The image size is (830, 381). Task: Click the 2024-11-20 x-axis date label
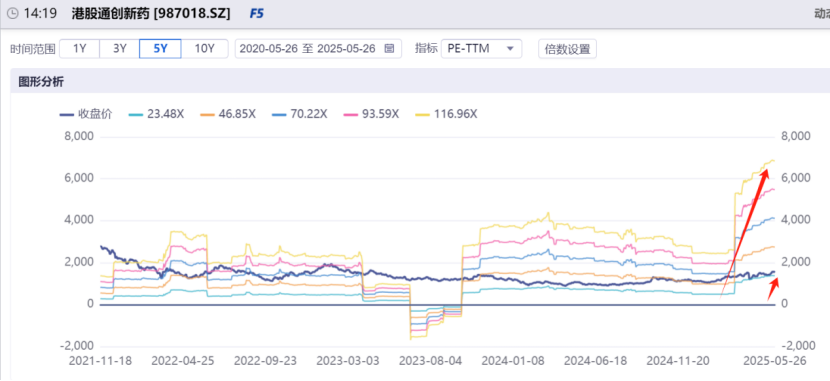point(678,361)
